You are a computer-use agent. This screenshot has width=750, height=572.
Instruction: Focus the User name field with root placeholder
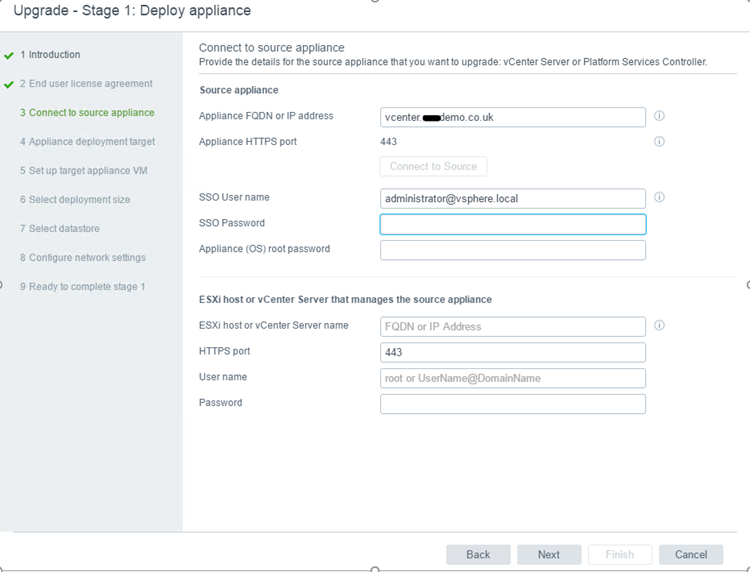513,378
